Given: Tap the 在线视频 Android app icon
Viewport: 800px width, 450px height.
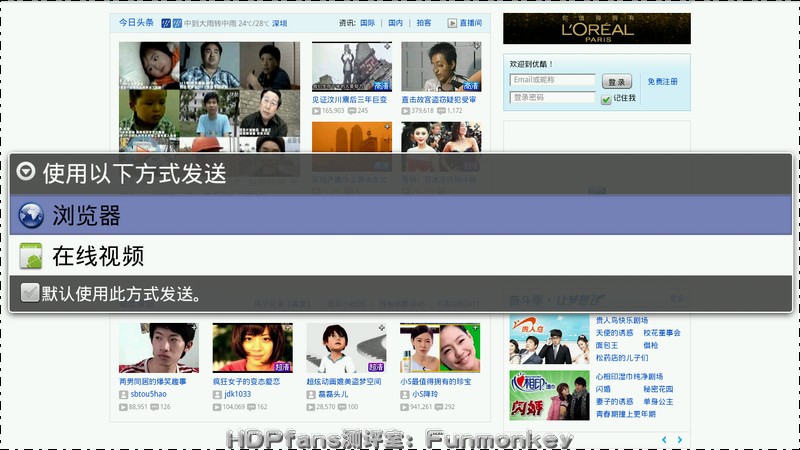Looking at the screenshot, I should tap(31, 256).
